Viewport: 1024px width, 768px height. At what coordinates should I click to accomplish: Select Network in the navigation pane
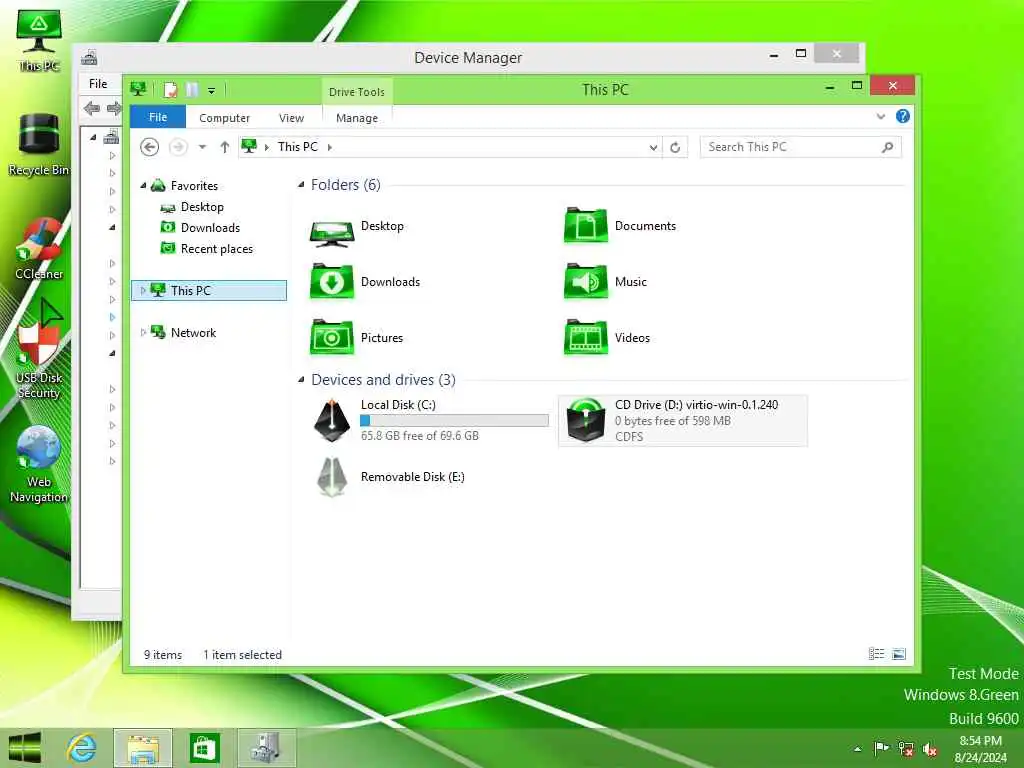[x=193, y=332]
